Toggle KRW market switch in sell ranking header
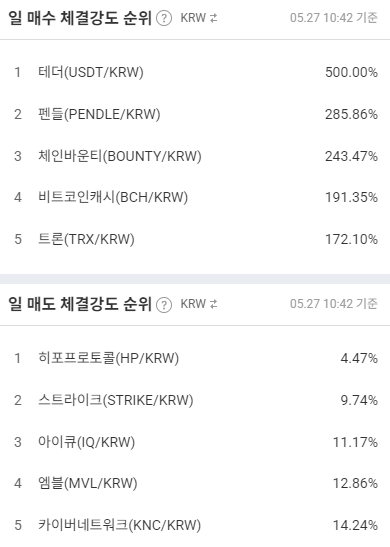 [x=199, y=304]
